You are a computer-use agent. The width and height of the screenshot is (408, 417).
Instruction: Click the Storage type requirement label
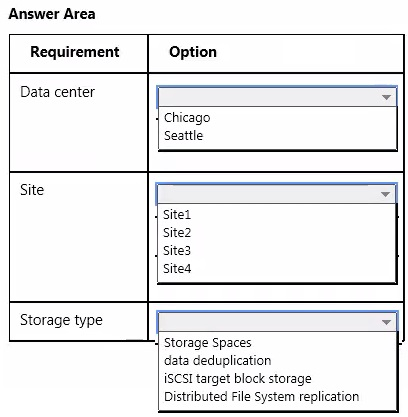coord(61,320)
